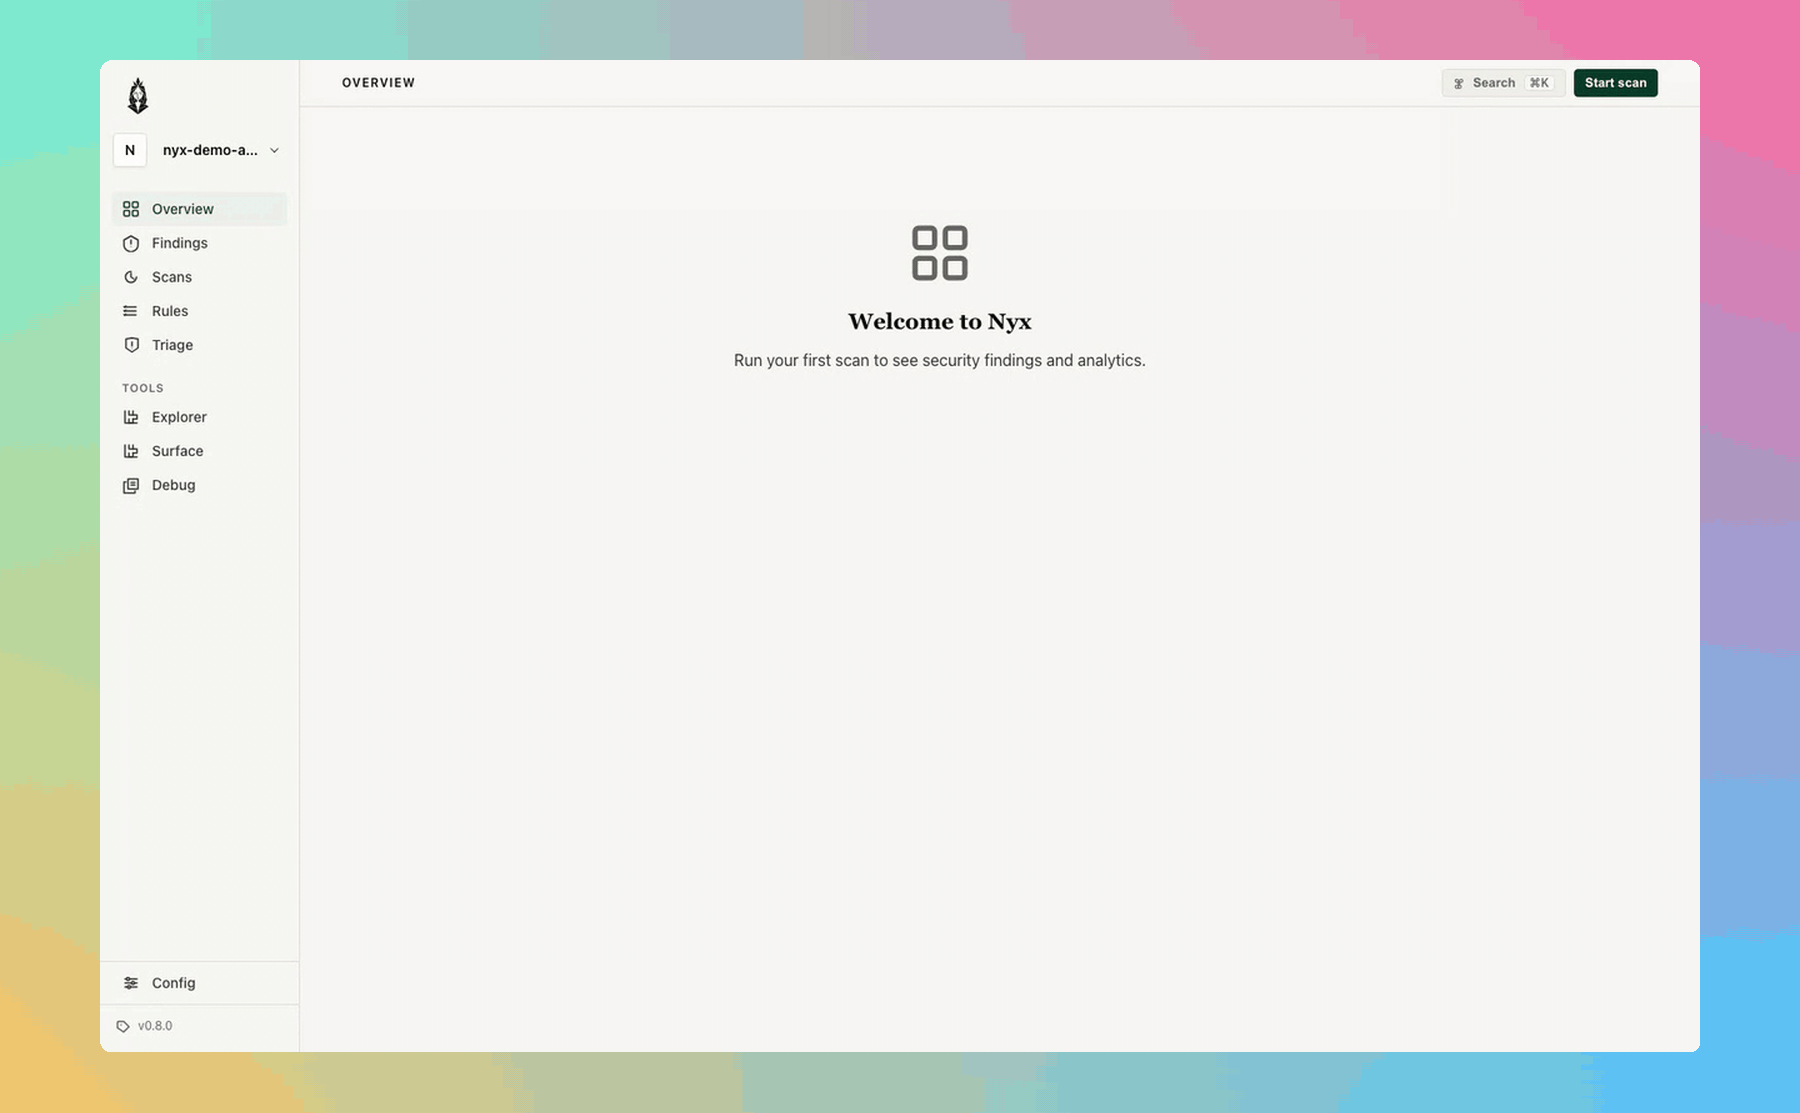Image resolution: width=1800 pixels, height=1113 pixels.
Task: Go to Findings page
Action: [x=199, y=243]
